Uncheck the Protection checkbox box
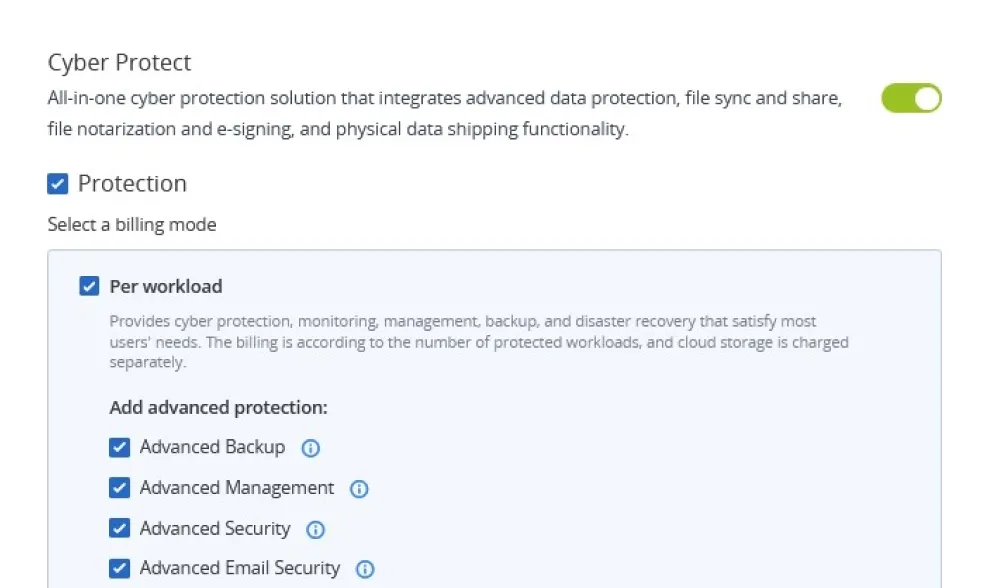Image resolution: width=996 pixels, height=588 pixels. point(58,184)
